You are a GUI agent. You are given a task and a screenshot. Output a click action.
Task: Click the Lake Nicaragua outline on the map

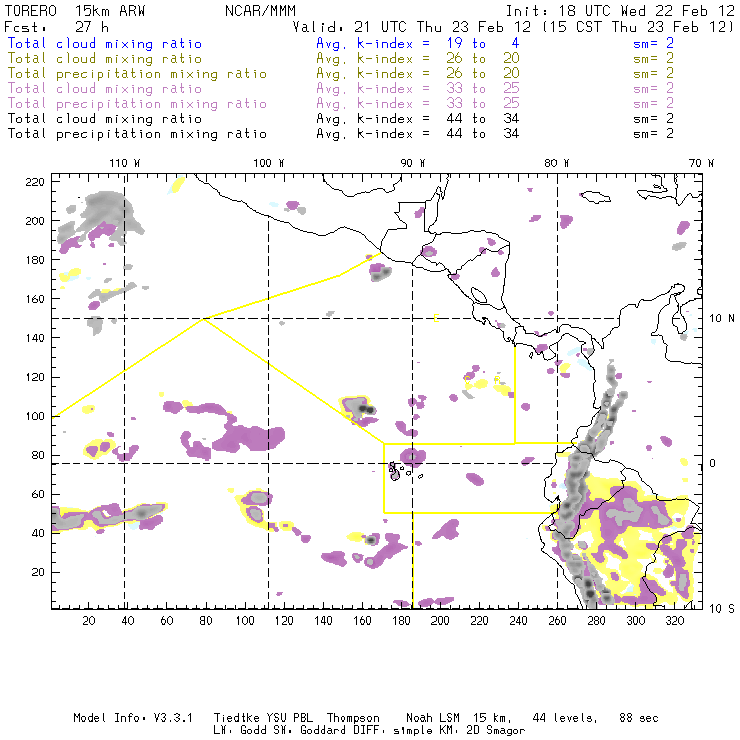478,295
